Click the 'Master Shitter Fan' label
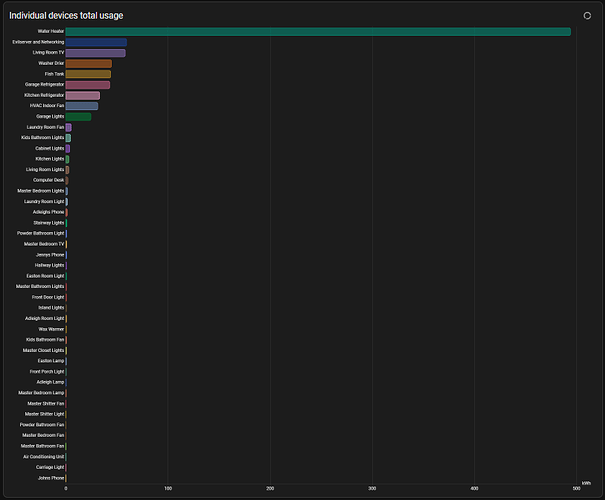605x500 pixels. (46, 404)
